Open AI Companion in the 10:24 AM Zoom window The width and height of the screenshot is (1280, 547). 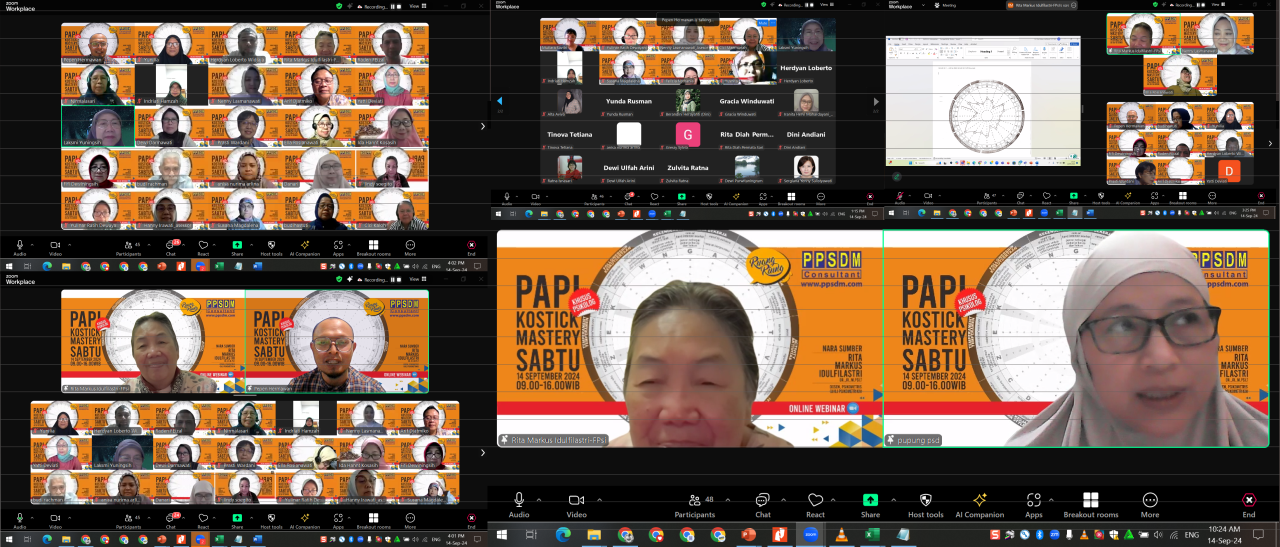(x=980, y=505)
